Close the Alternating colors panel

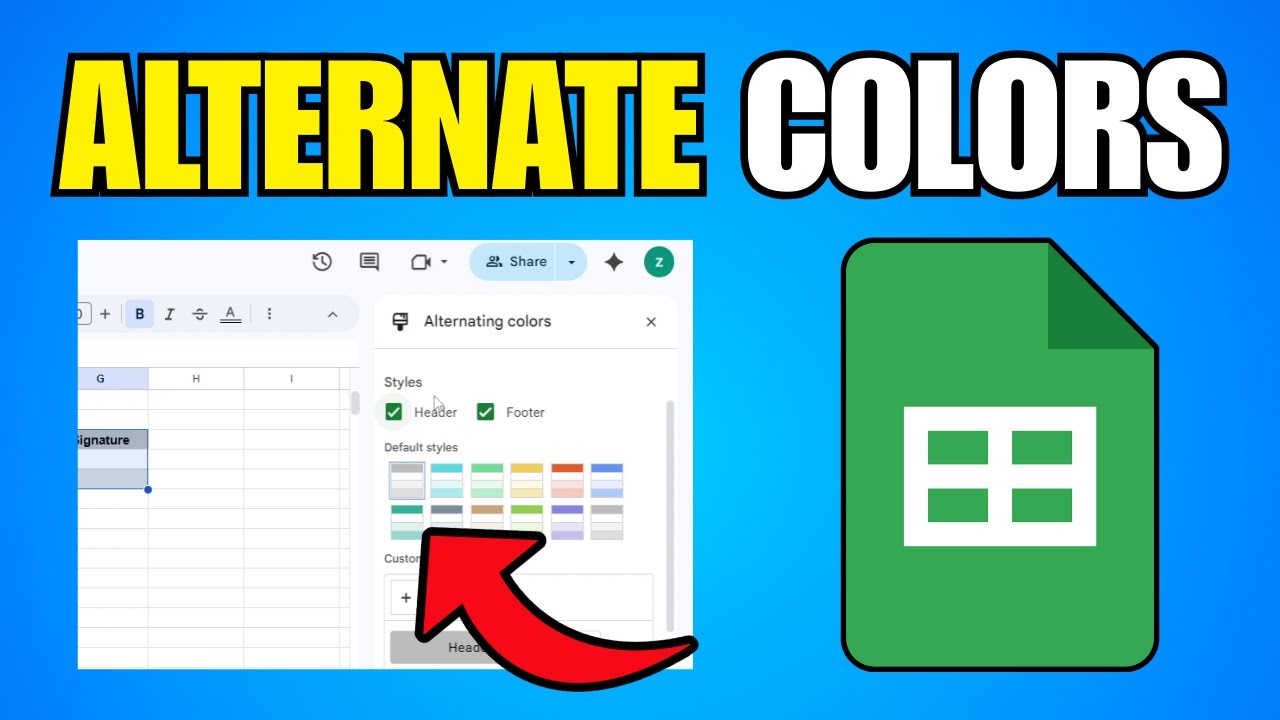pyautogui.click(x=651, y=322)
